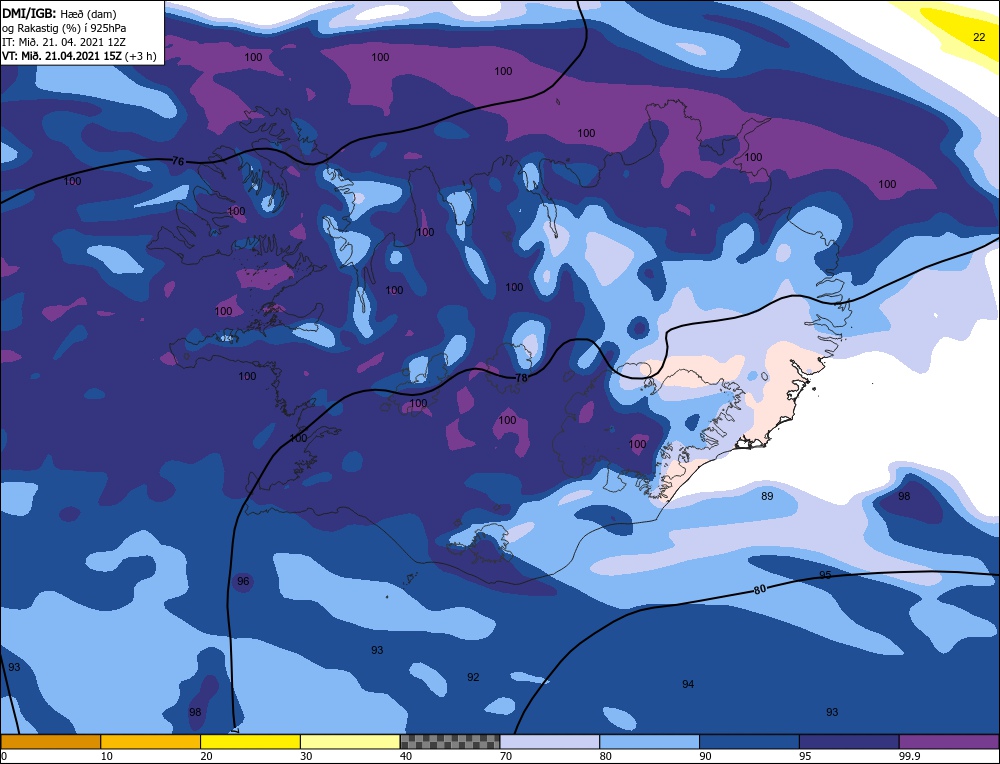The width and height of the screenshot is (1000, 764).
Task: Click the '78' height contour label
Action: (521, 378)
